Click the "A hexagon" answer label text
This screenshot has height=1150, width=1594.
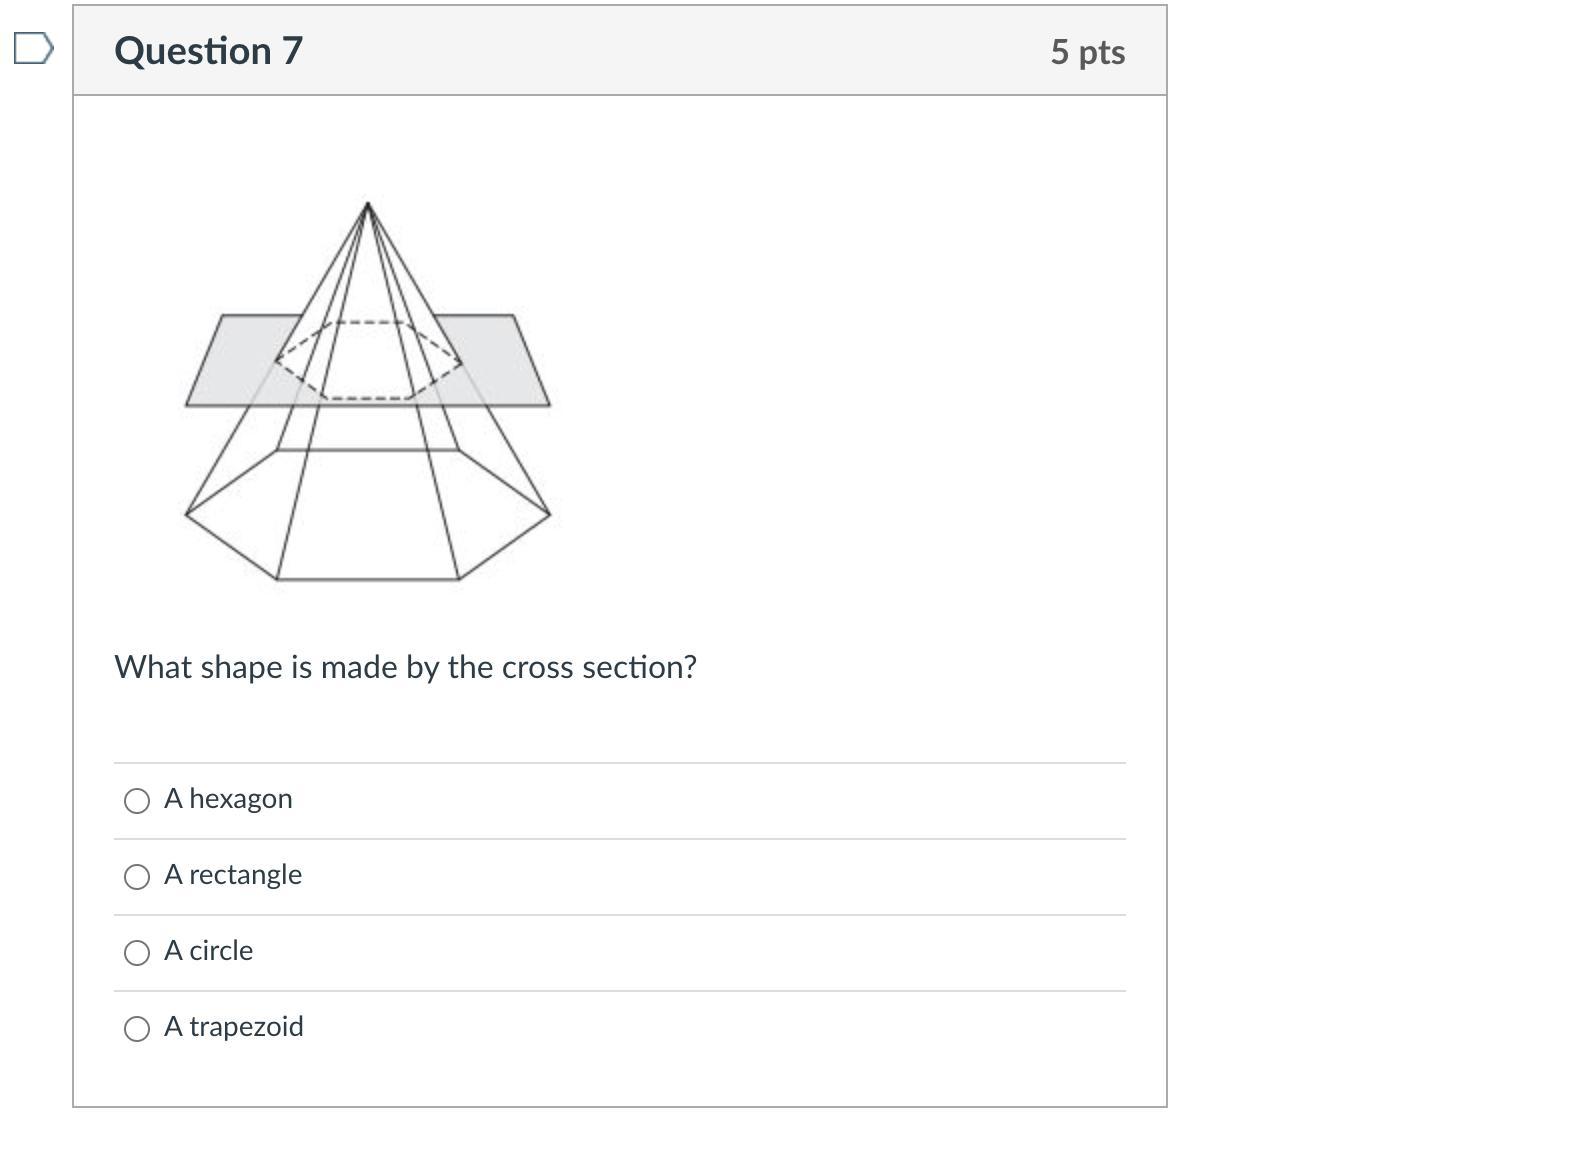(228, 798)
